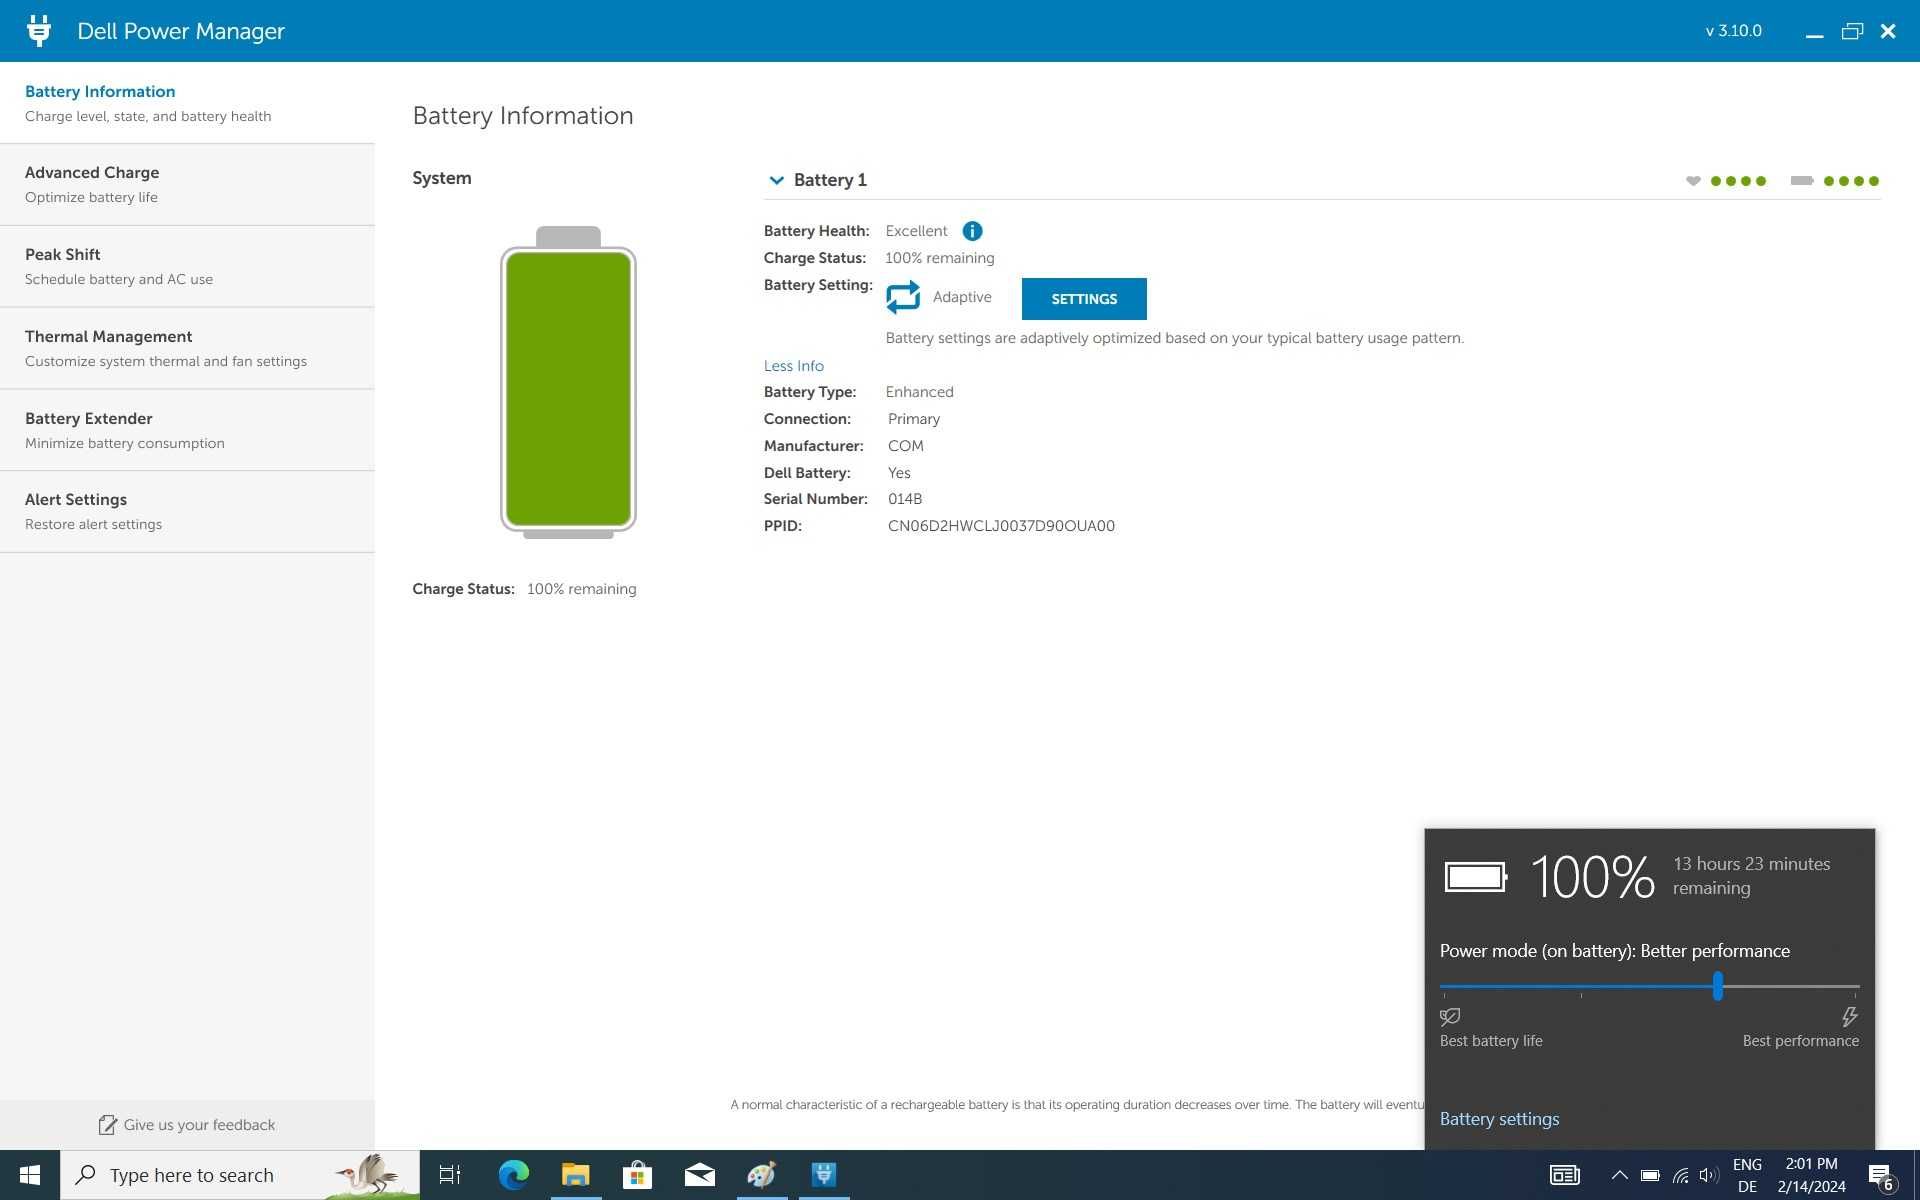Click the volume speaker tray icon

pos(1709,1176)
